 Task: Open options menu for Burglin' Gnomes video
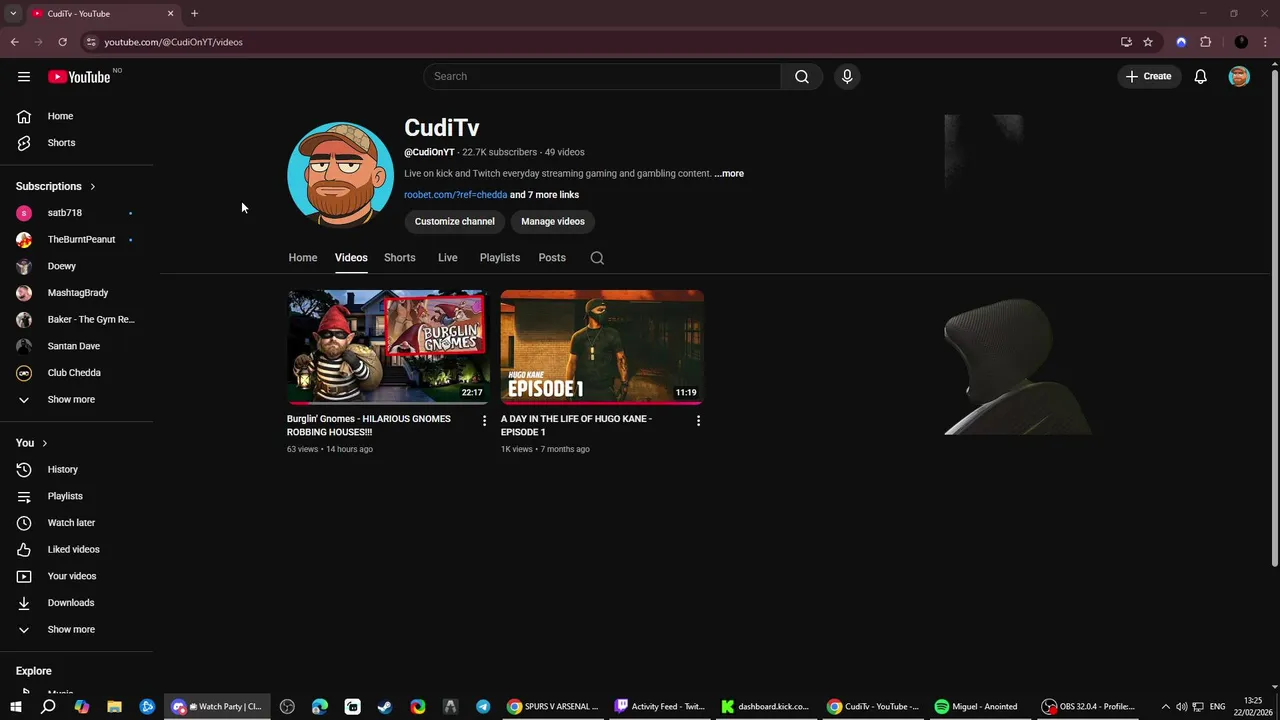[x=485, y=421]
